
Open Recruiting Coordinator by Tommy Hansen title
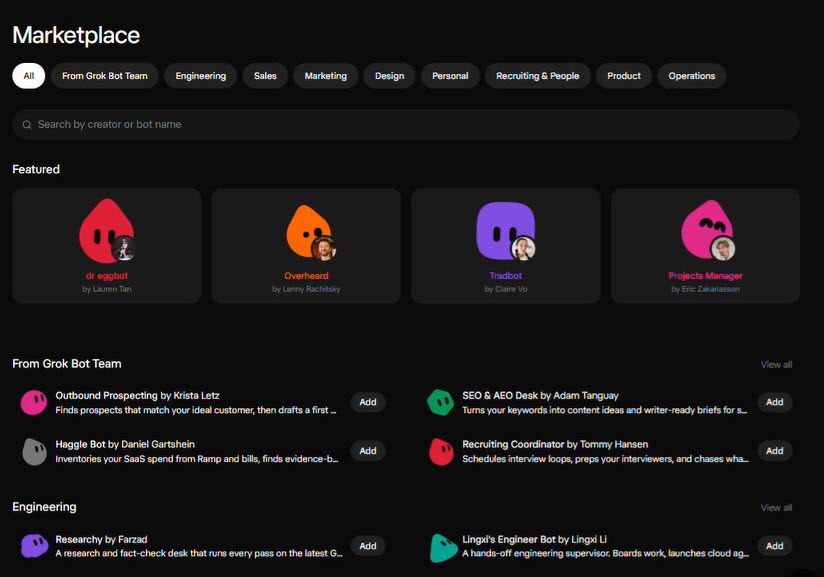[x=555, y=445]
